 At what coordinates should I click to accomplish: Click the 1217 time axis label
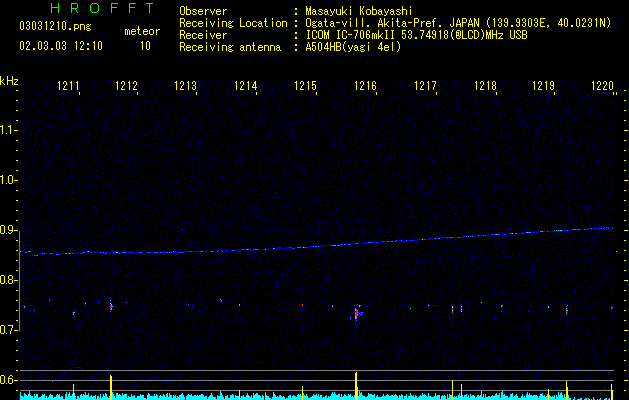click(425, 86)
